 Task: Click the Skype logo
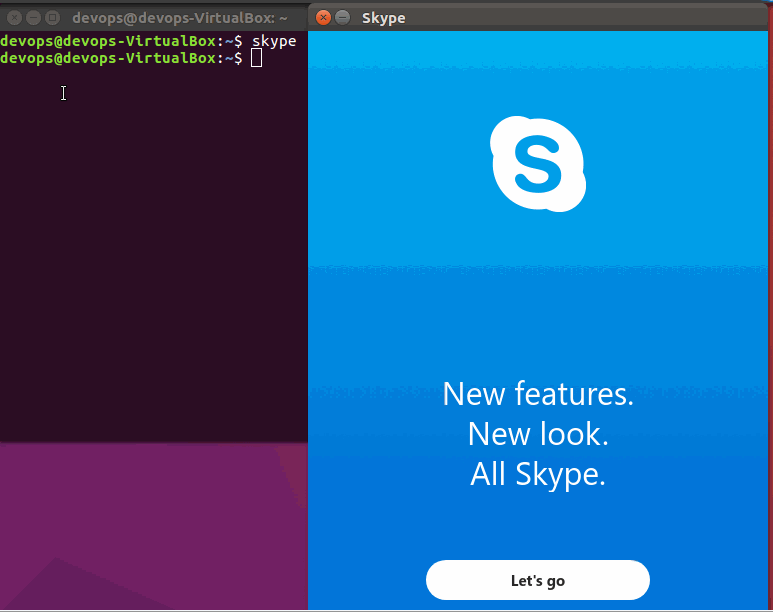coord(538,164)
